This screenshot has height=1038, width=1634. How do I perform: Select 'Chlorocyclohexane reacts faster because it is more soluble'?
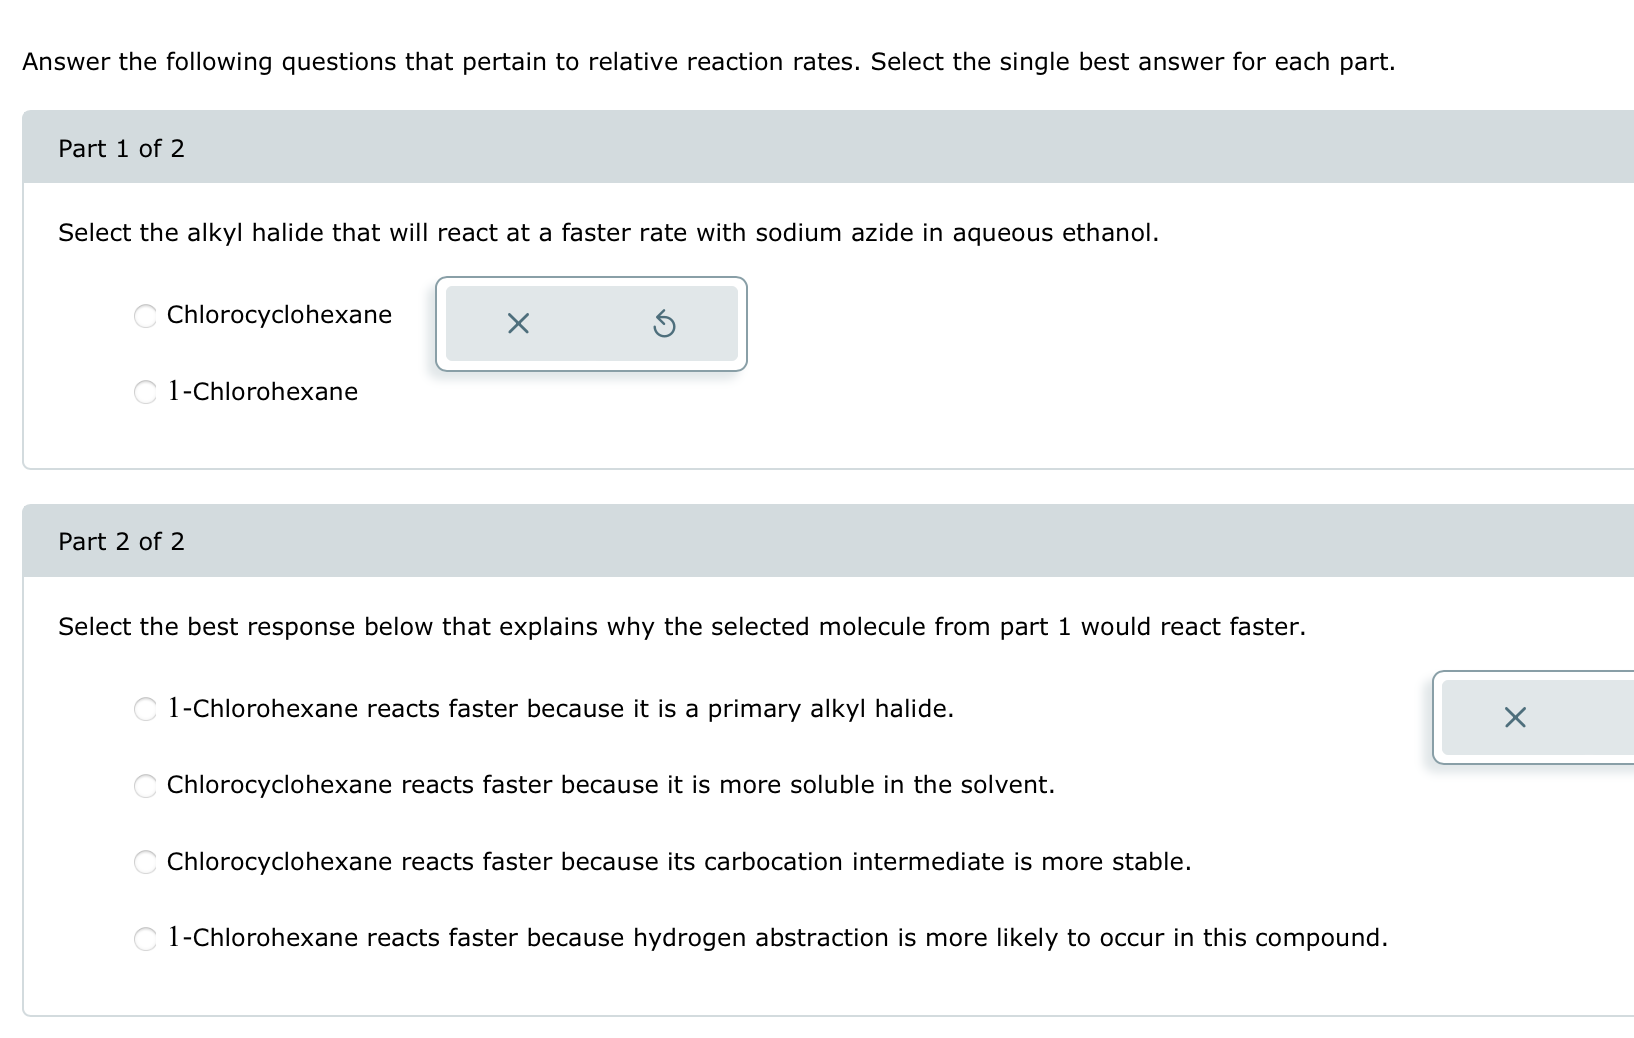pyautogui.click(x=145, y=786)
